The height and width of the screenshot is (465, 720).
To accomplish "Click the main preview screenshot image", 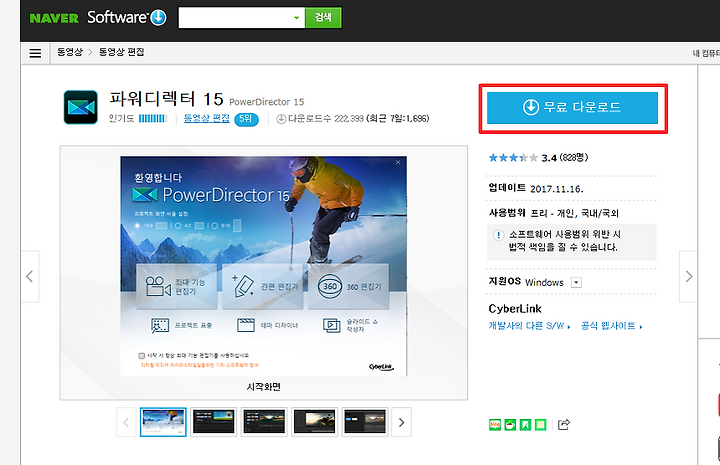I will click(264, 266).
